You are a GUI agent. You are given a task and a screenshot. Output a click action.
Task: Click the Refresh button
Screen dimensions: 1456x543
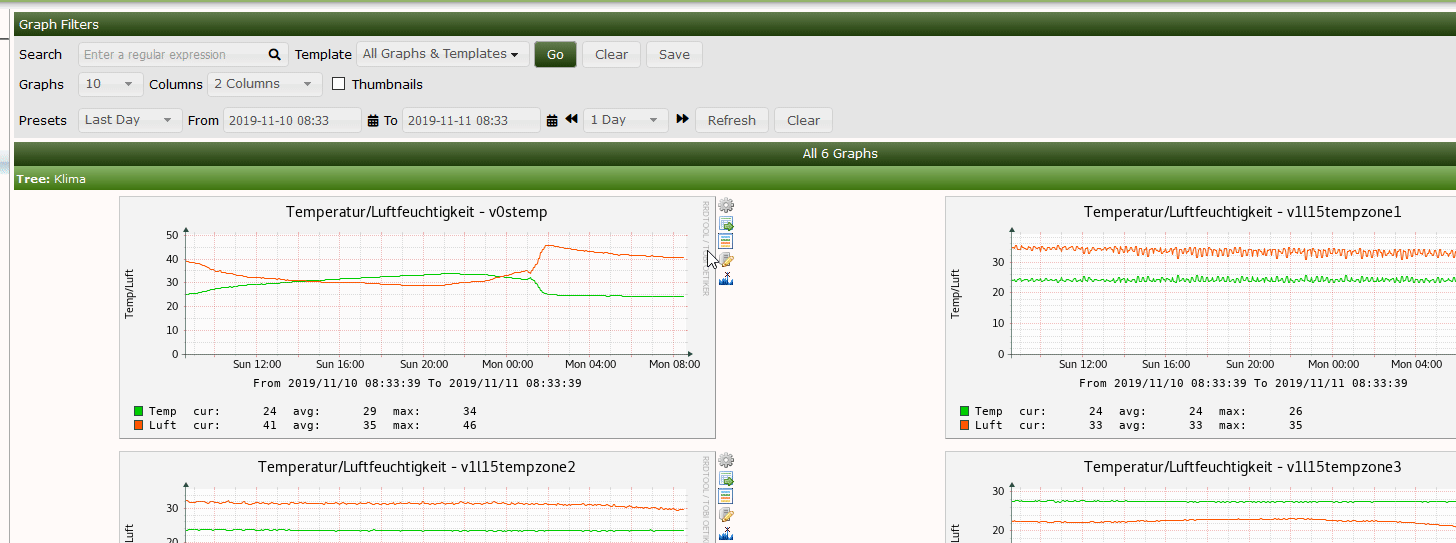pos(732,120)
